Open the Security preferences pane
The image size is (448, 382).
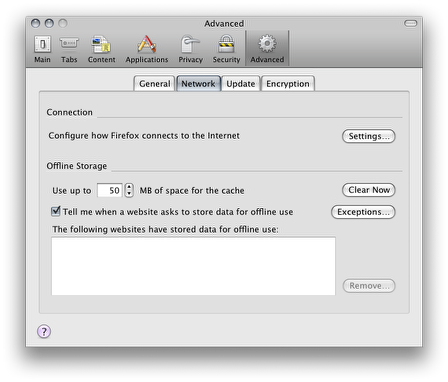(x=226, y=49)
